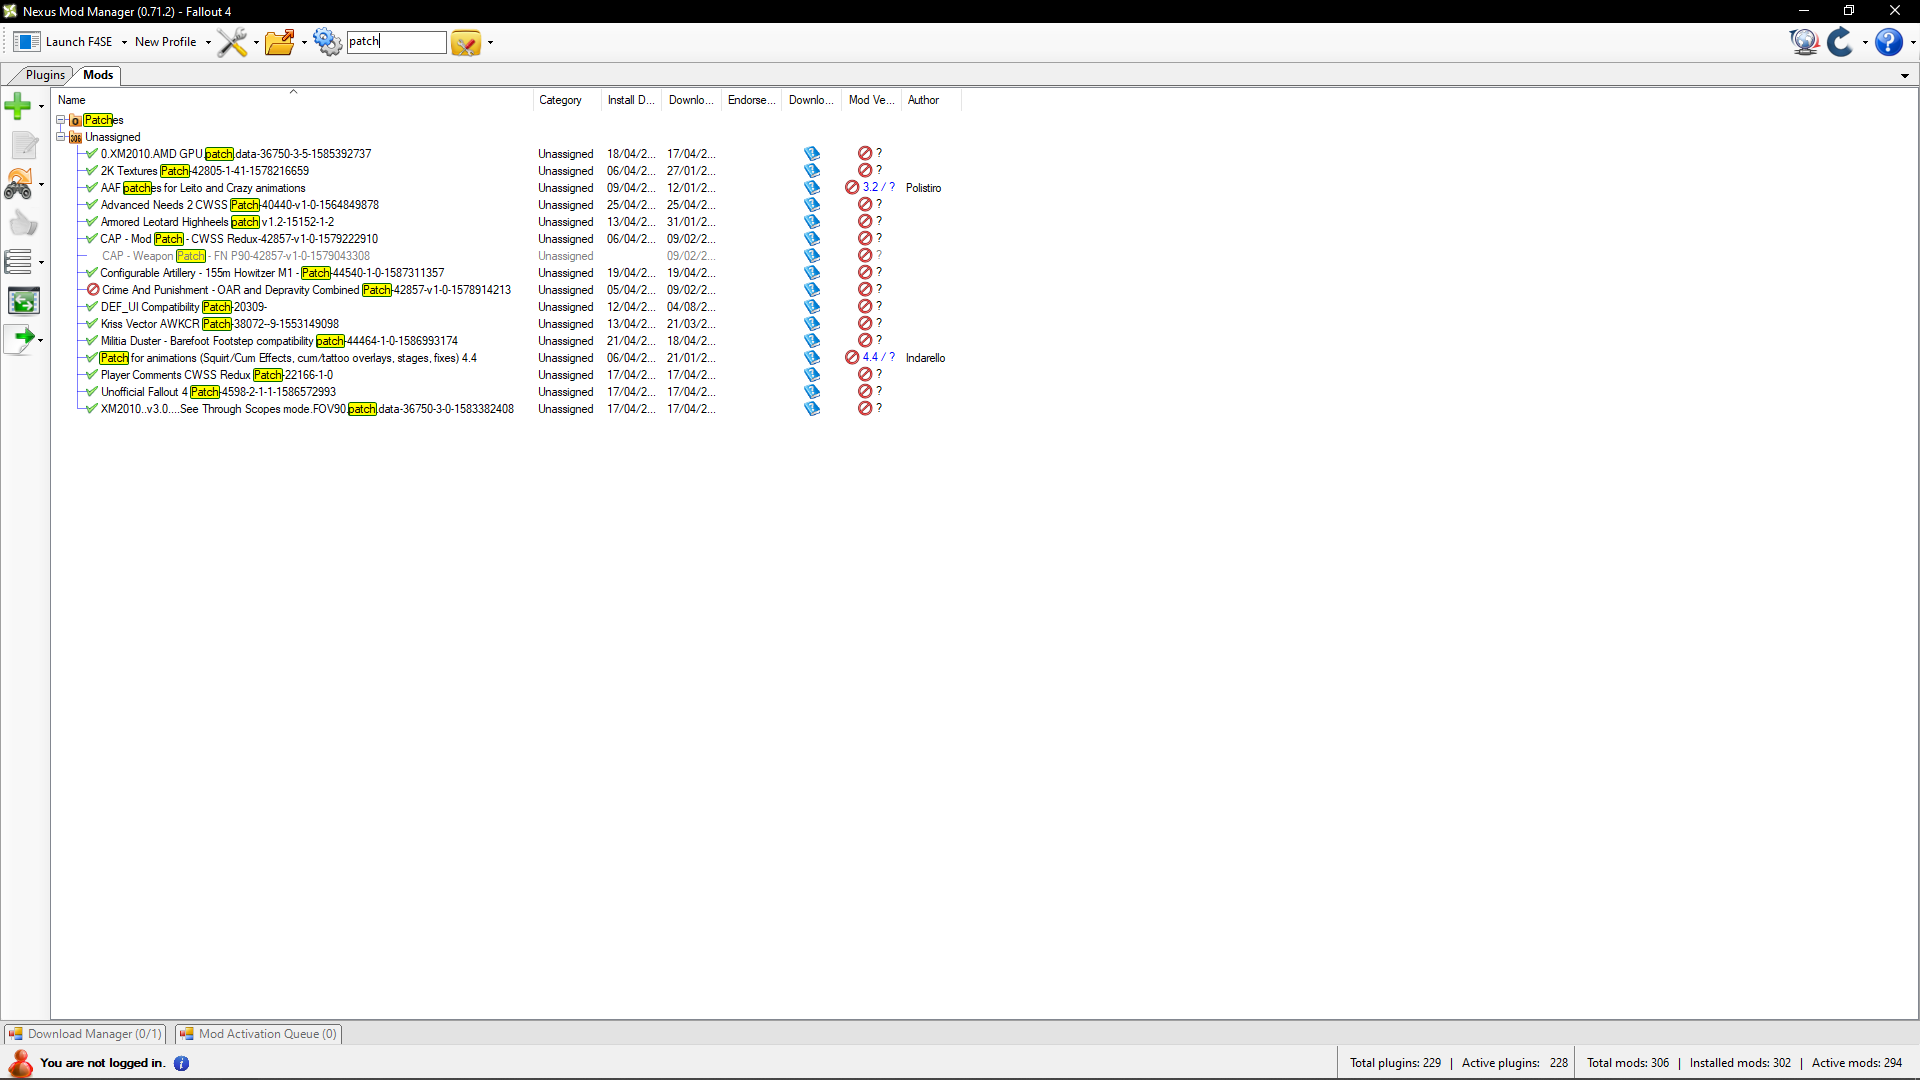Toggle checkmark of AAF patches for Leito mod
The image size is (1920, 1080).
(92, 188)
